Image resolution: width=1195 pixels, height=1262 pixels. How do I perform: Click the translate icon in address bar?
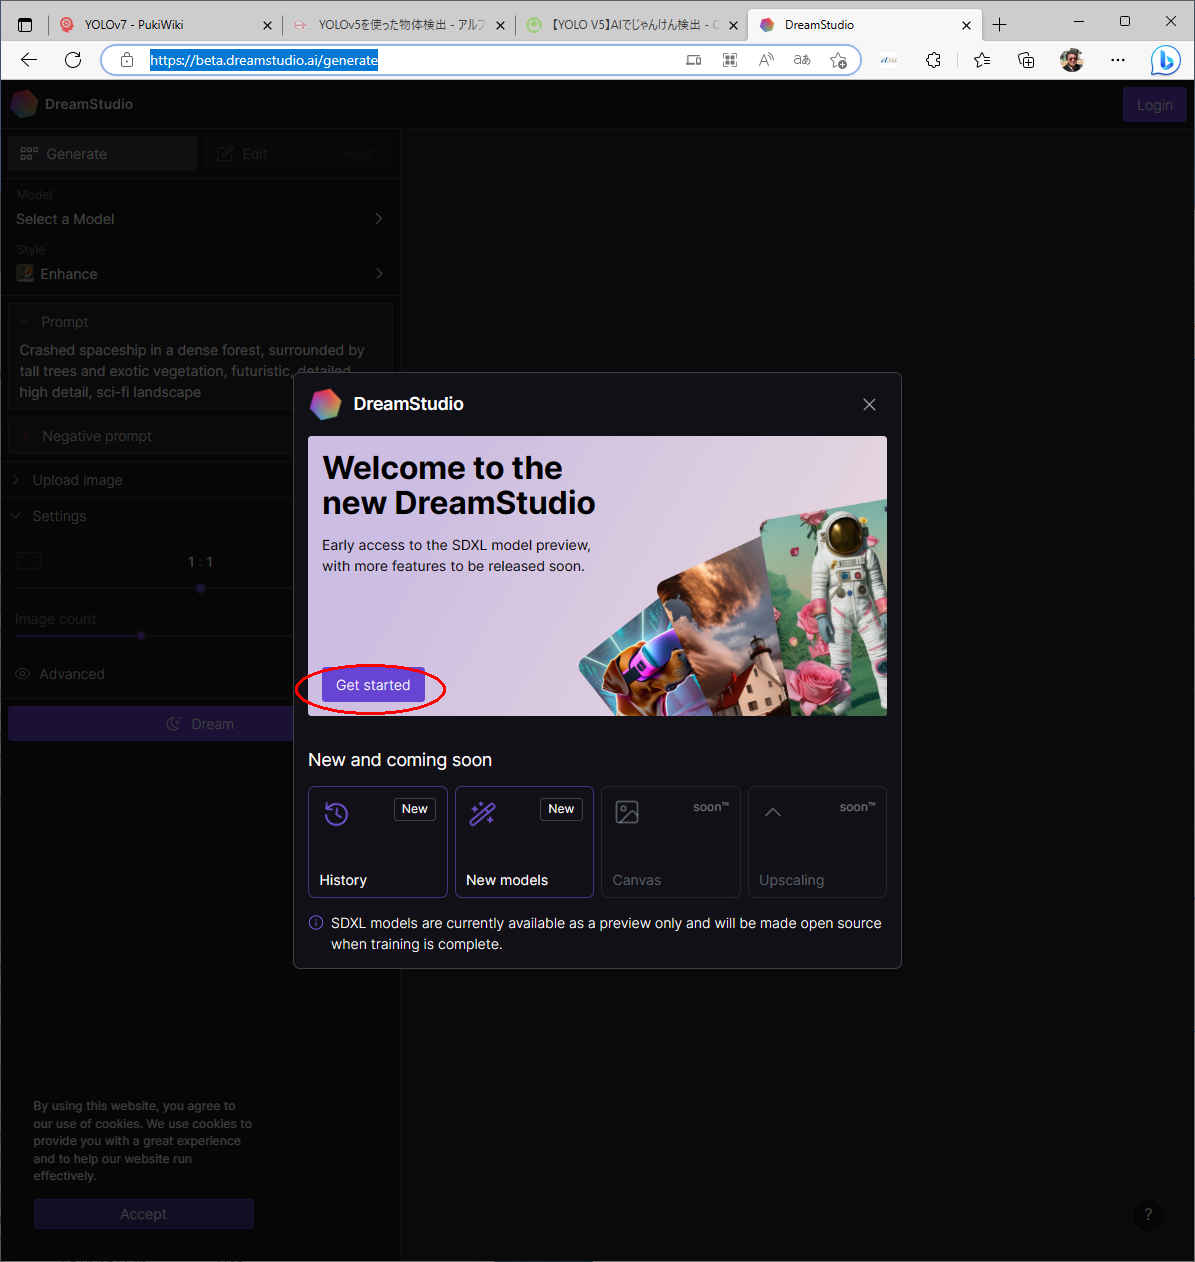point(802,60)
